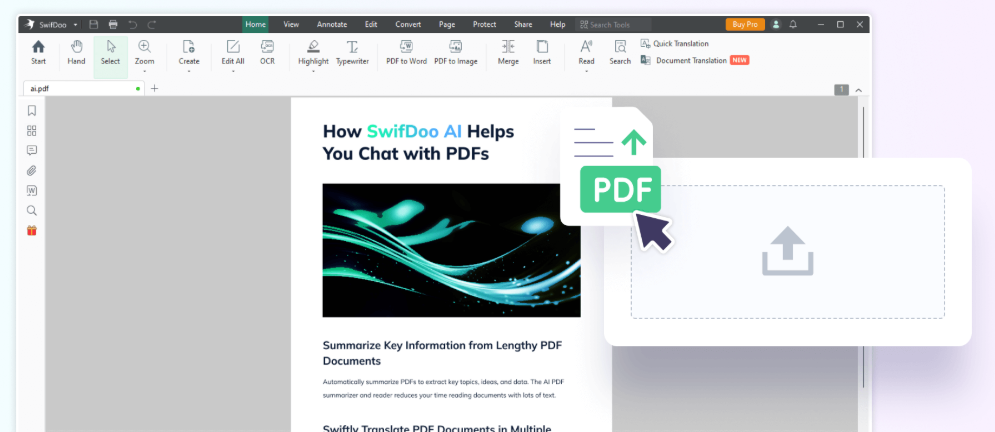
Task: Click the wave image in the PDF
Action: point(451,251)
